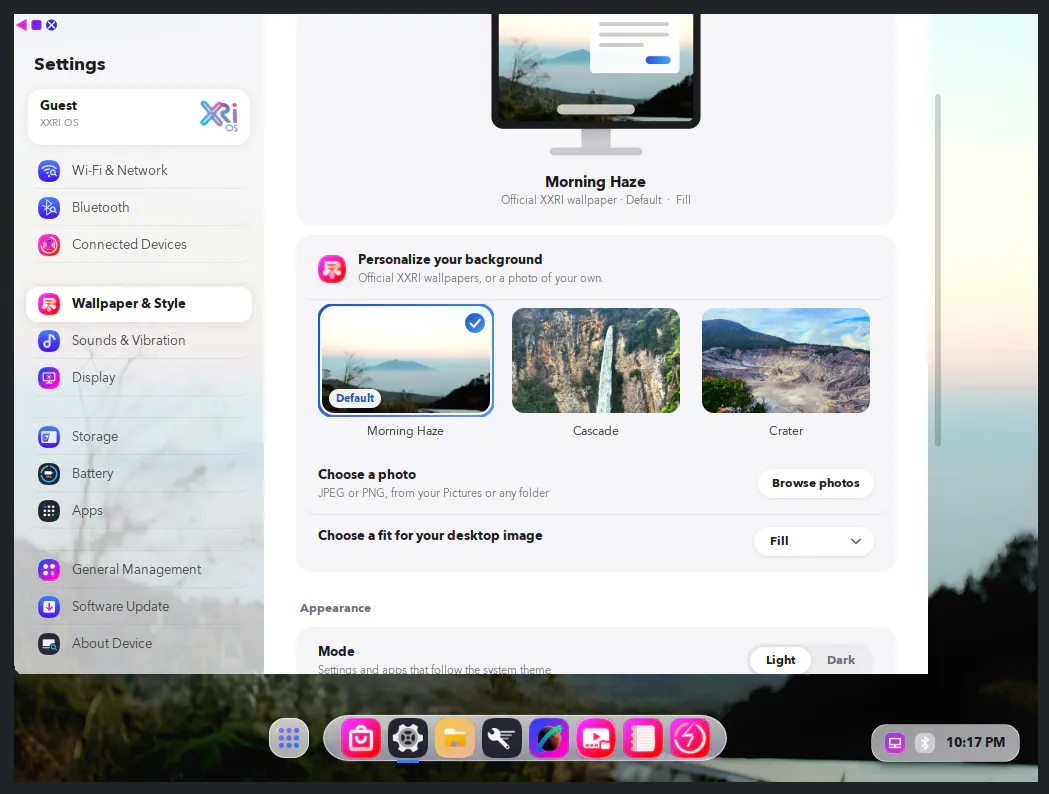Click the General Management icon
The width and height of the screenshot is (1049, 794).
(x=49, y=570)
